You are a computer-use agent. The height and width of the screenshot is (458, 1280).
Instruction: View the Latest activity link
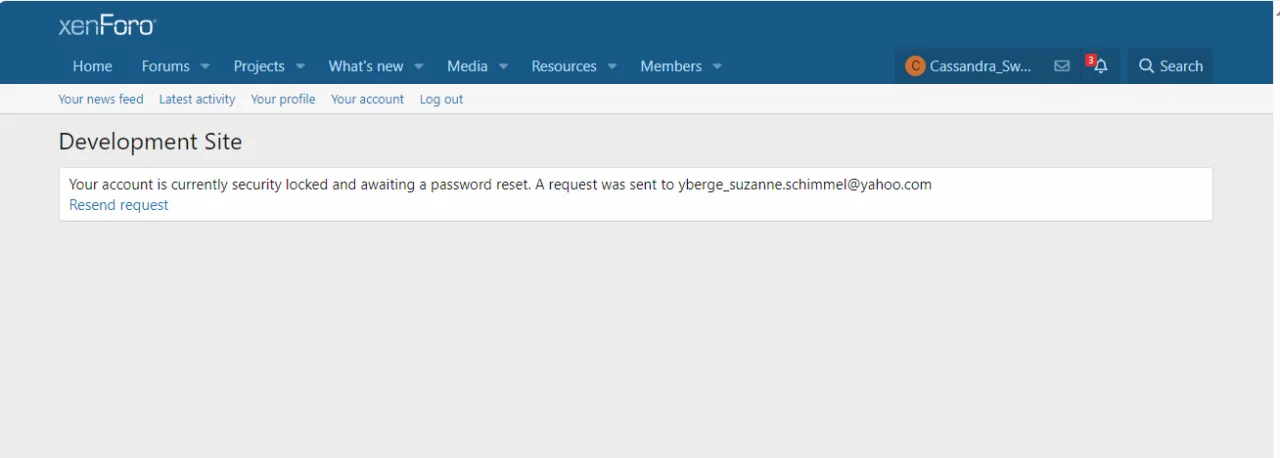pyautogui.click(x=197, y=99)
